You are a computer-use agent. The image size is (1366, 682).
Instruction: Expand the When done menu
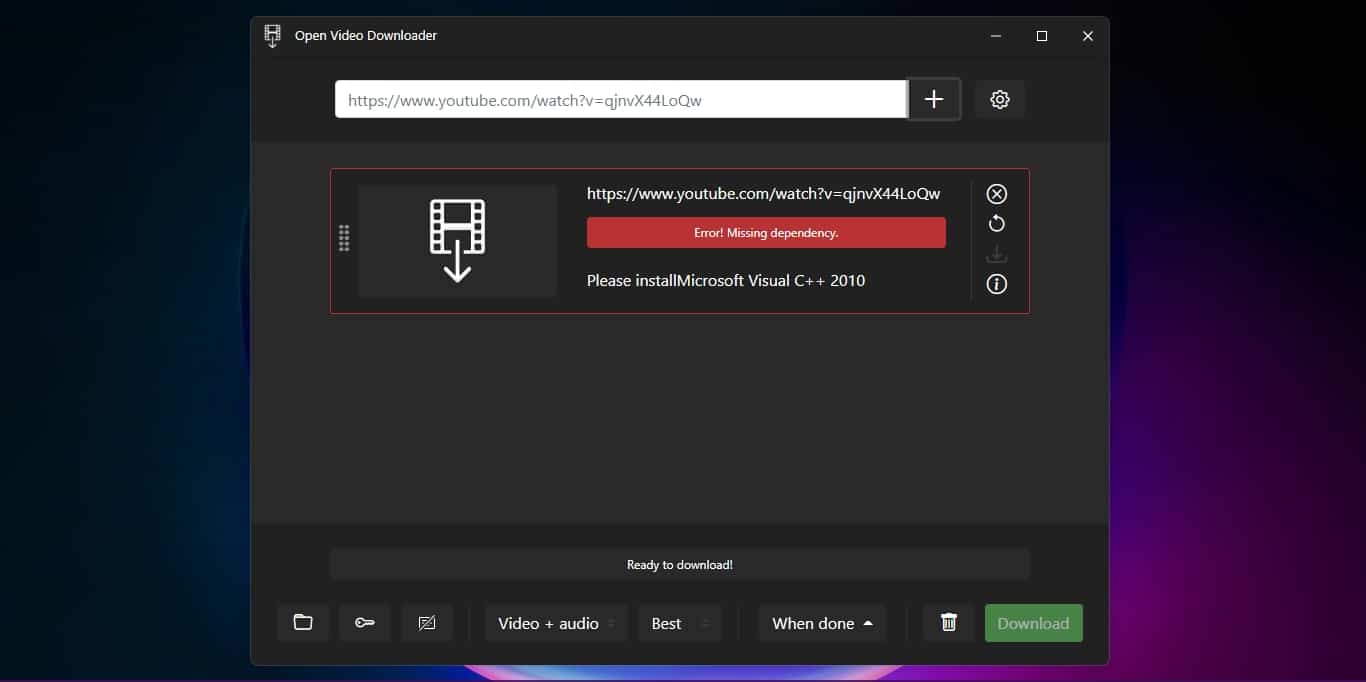822,623
